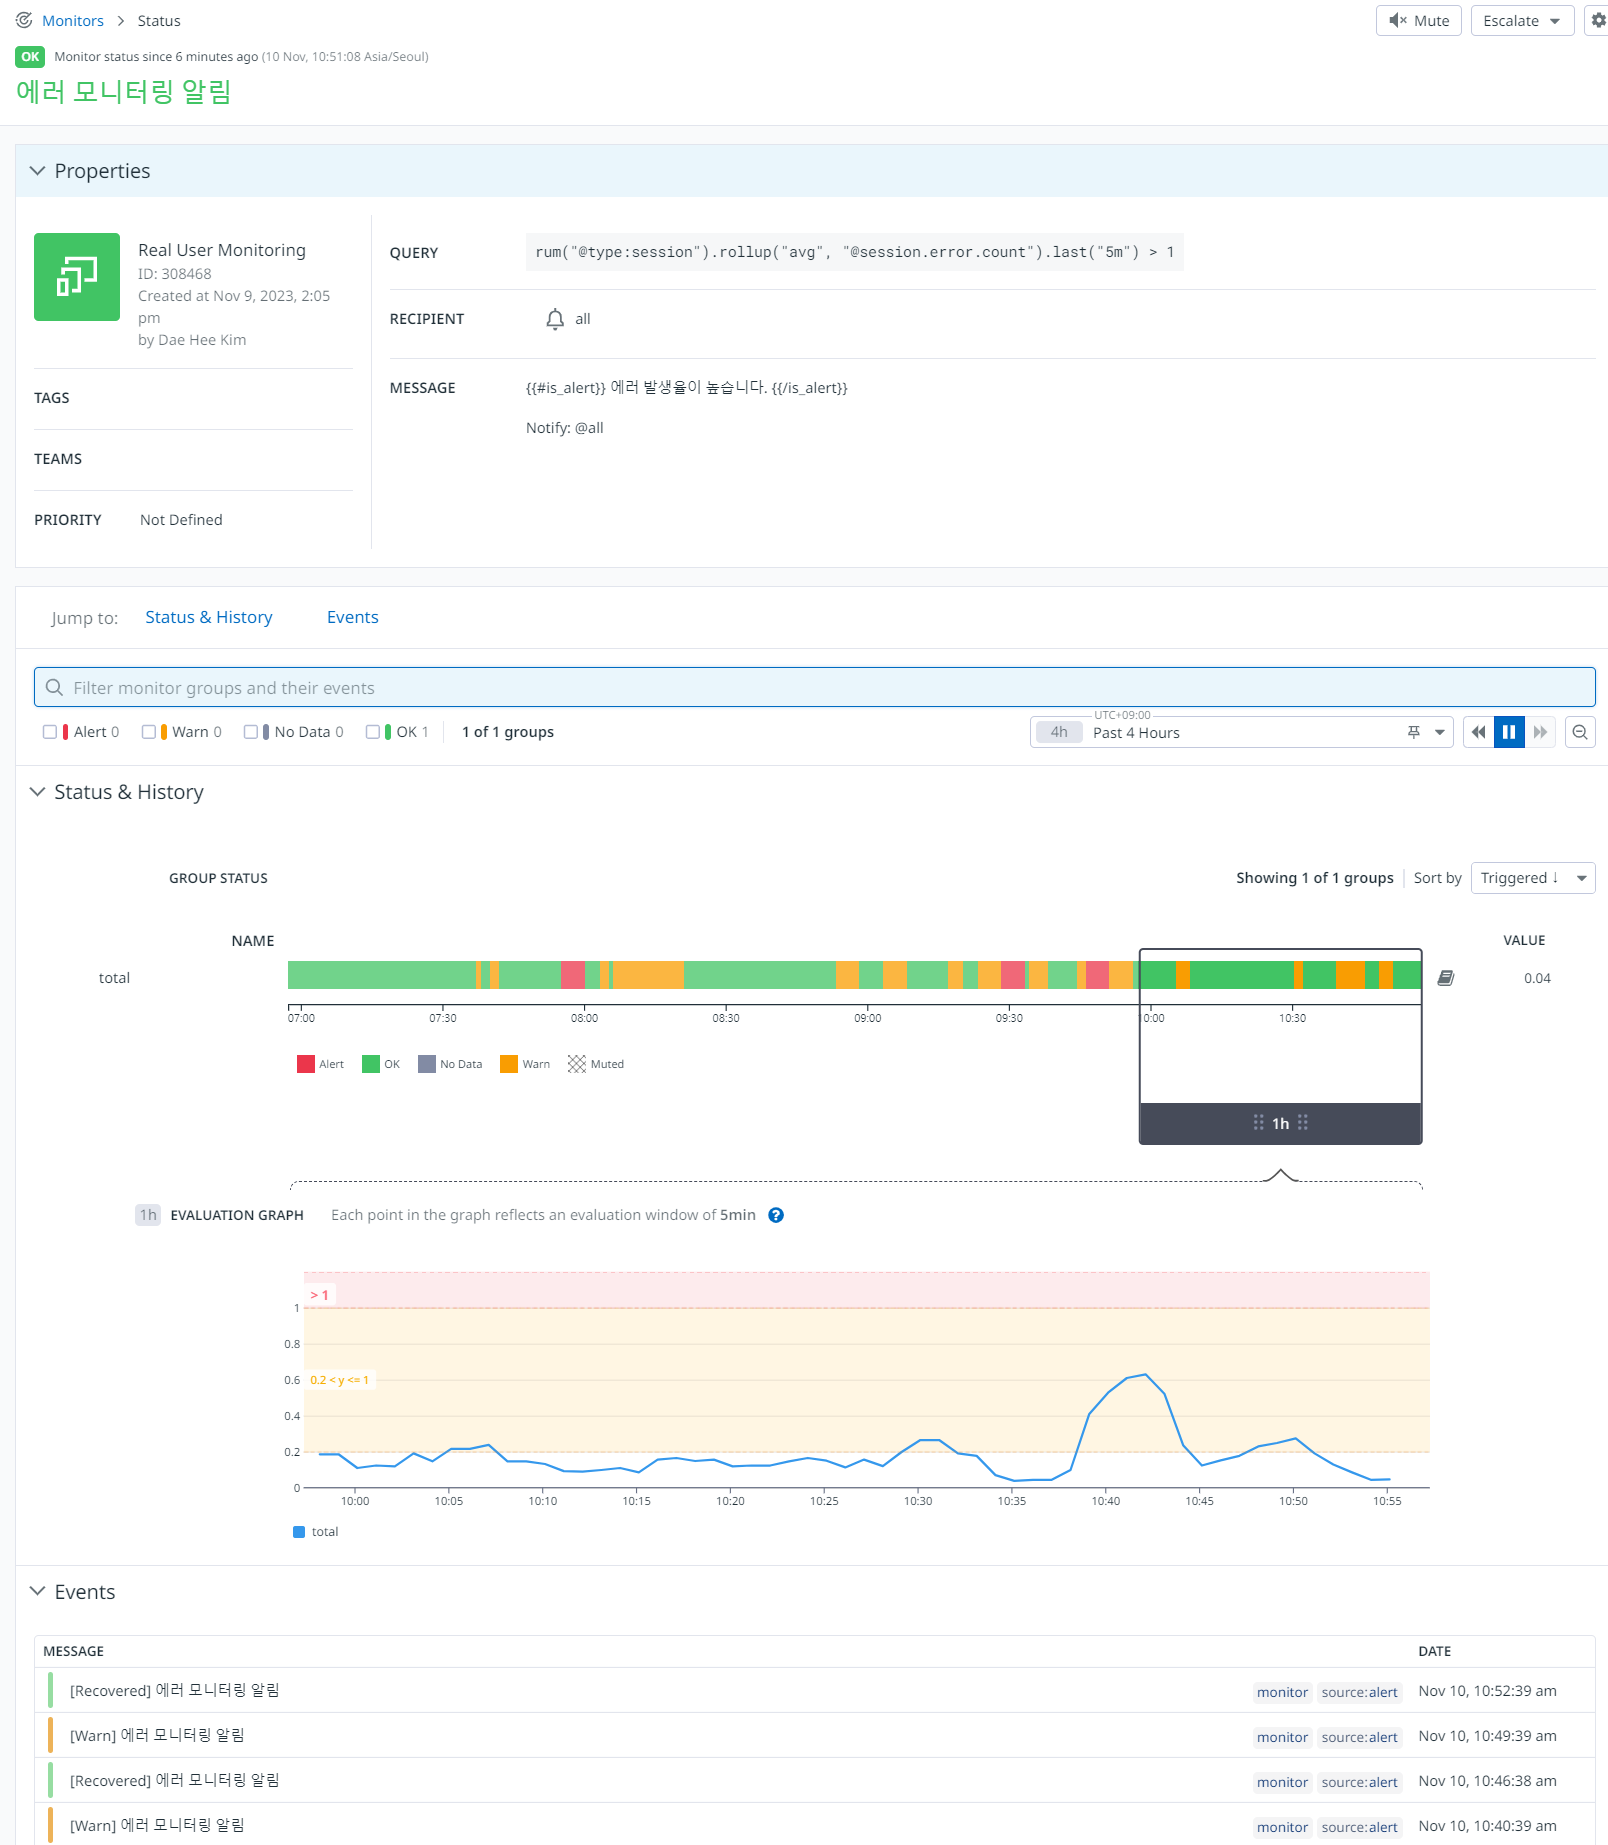Pin the time range selection
Screen dimensions: 1608x1845
tap(1414, 732)
